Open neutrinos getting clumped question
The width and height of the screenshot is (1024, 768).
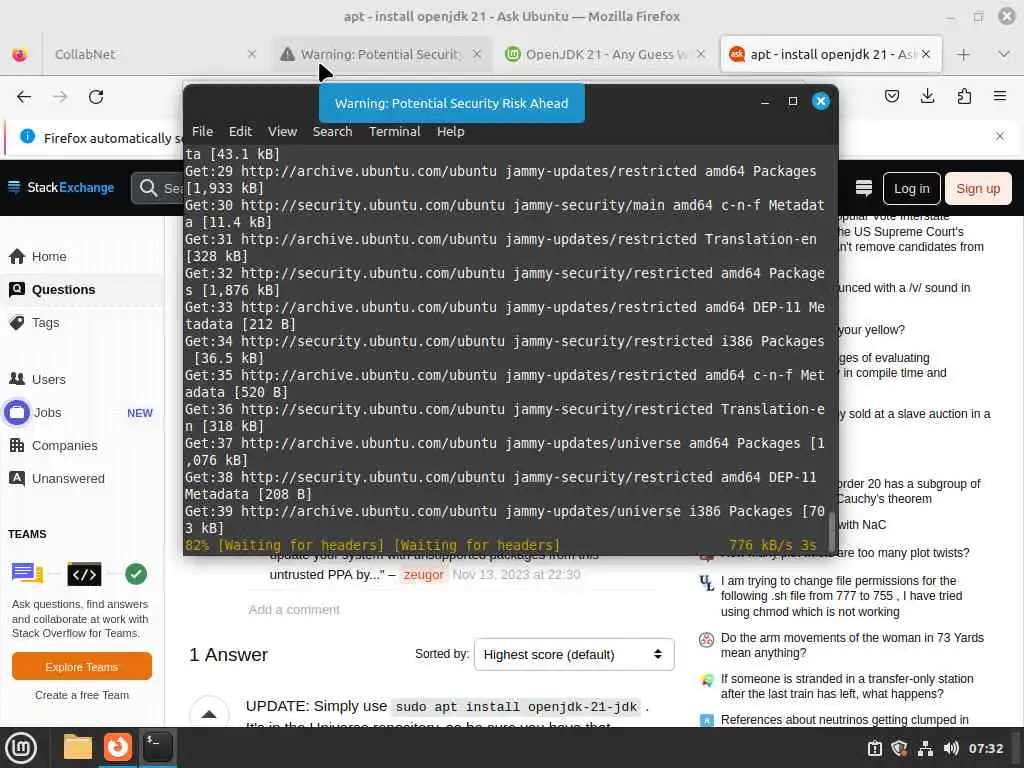click(844, 720)
